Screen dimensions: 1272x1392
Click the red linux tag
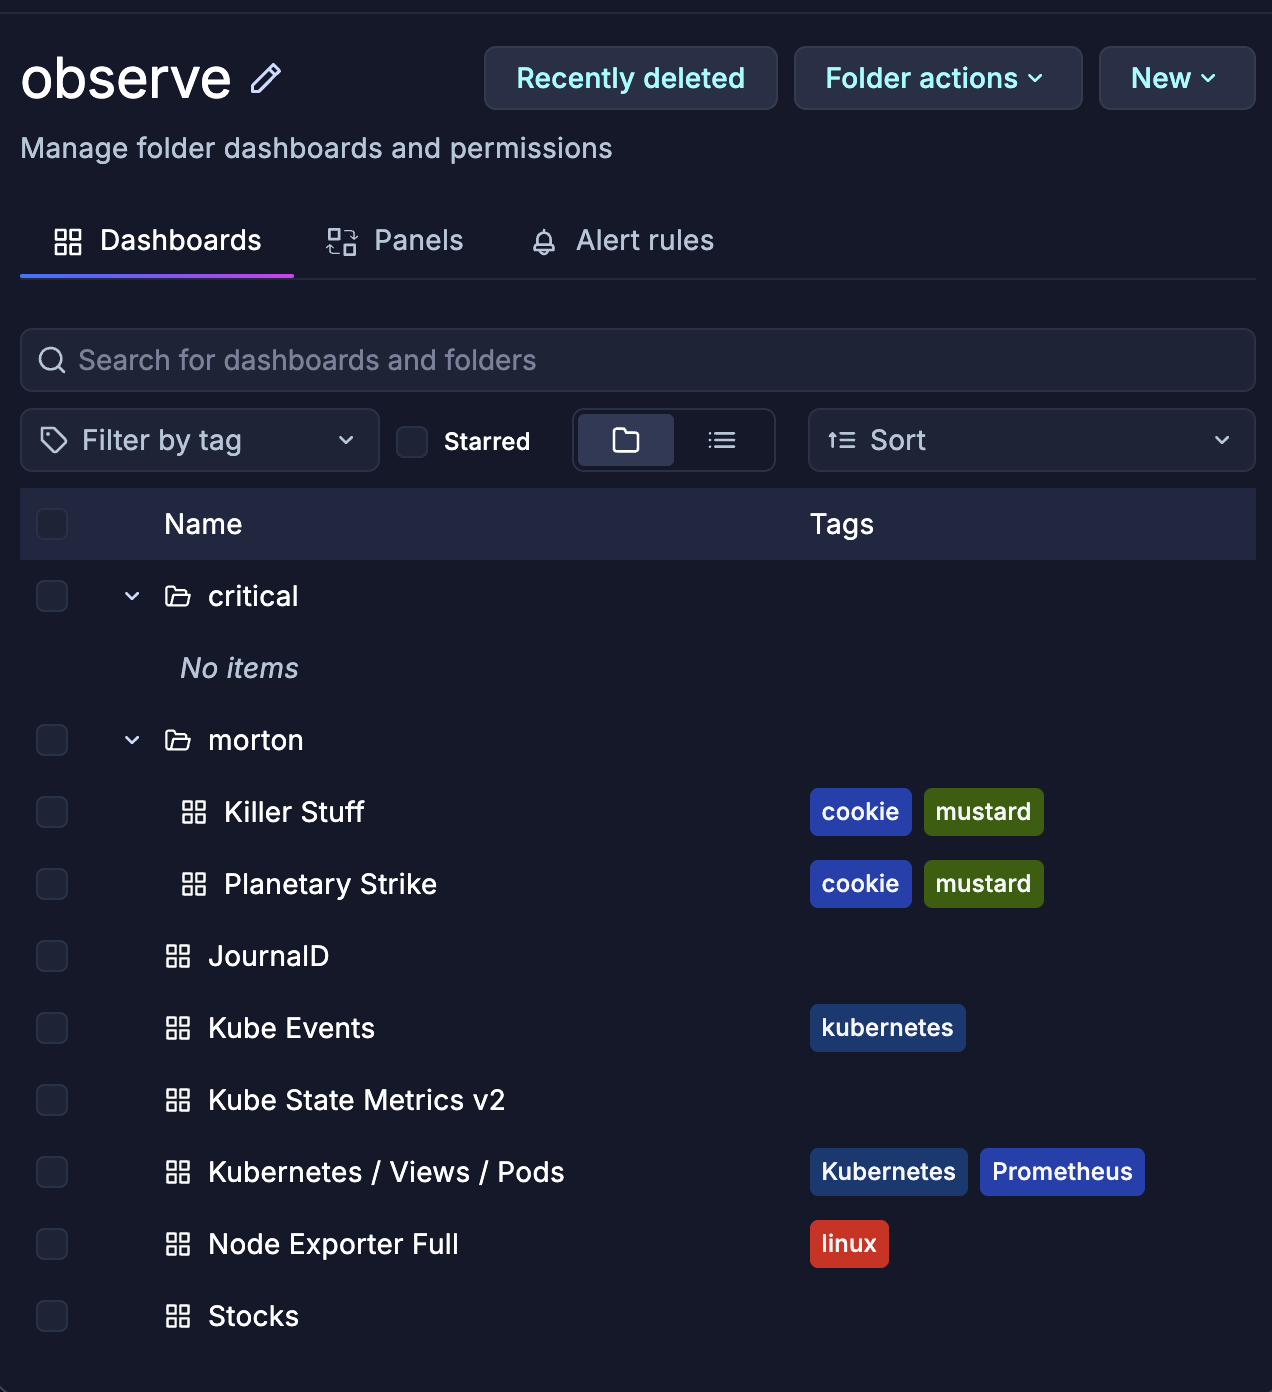coord(849,1244)
